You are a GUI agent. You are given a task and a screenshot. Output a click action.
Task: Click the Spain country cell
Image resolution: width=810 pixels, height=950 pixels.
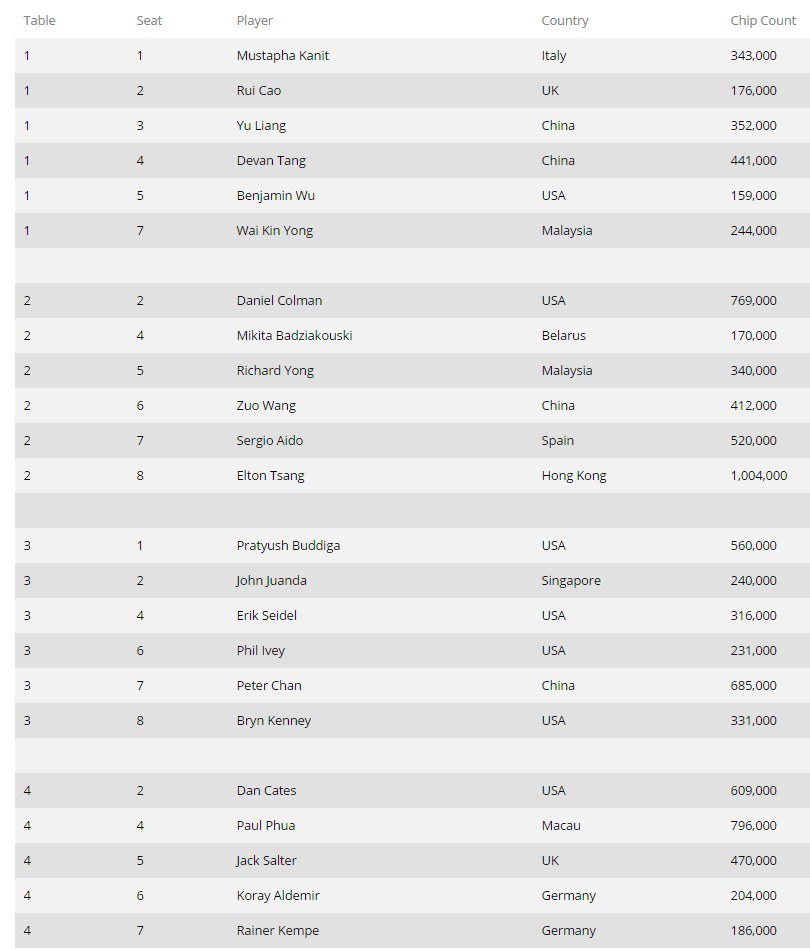coord(557,440)
